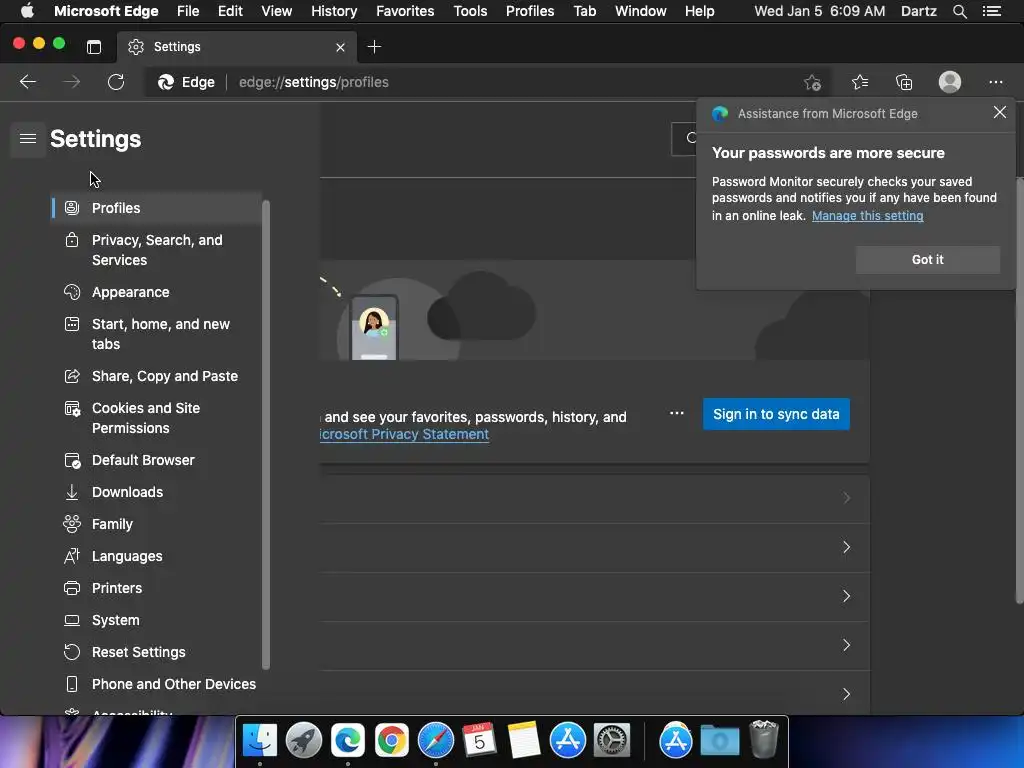Open Default Browser settings
Viewport: 1024px width, 768px height.
[157, 460]
